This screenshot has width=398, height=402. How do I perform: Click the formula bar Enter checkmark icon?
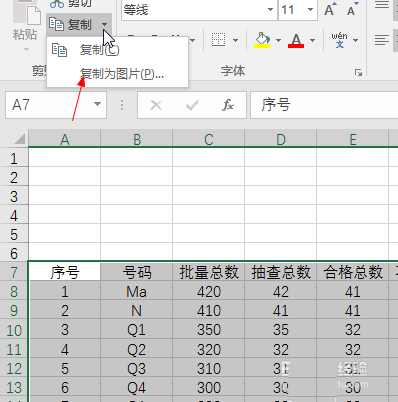(192, 105)
